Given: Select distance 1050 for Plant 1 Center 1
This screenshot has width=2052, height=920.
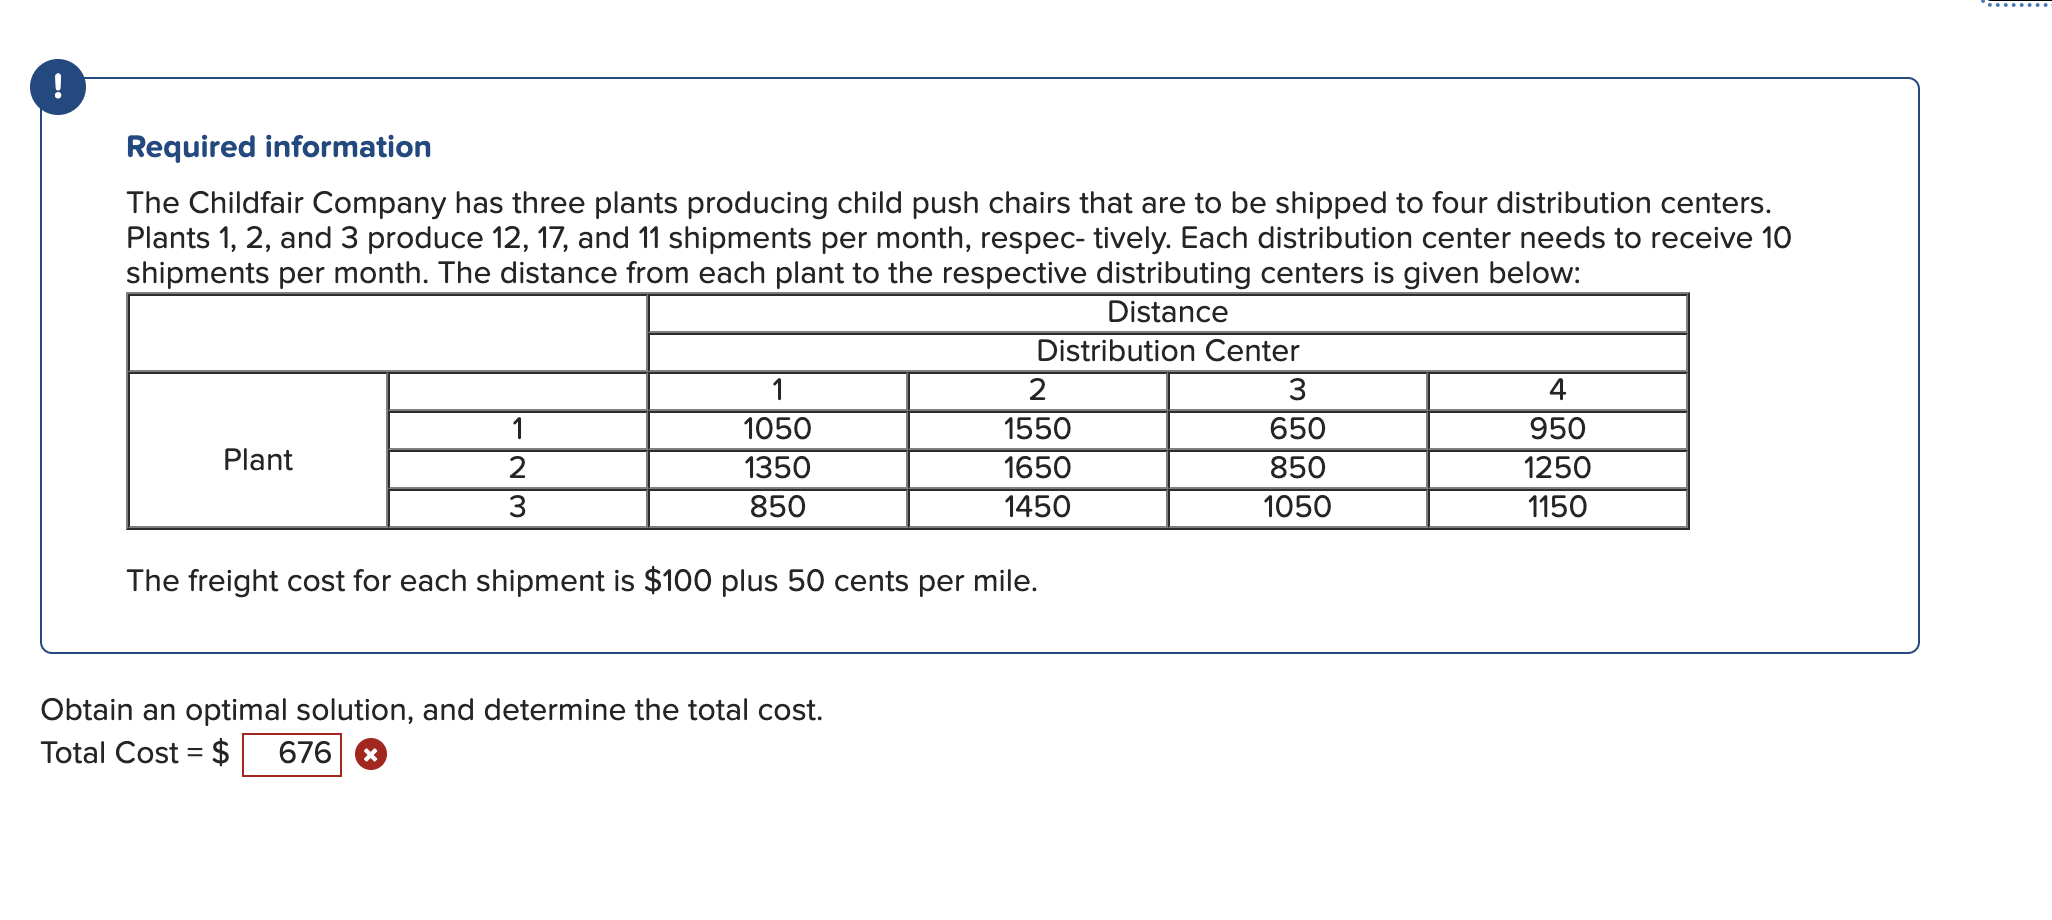Looking at the screenshot, I should pos(777,428).
